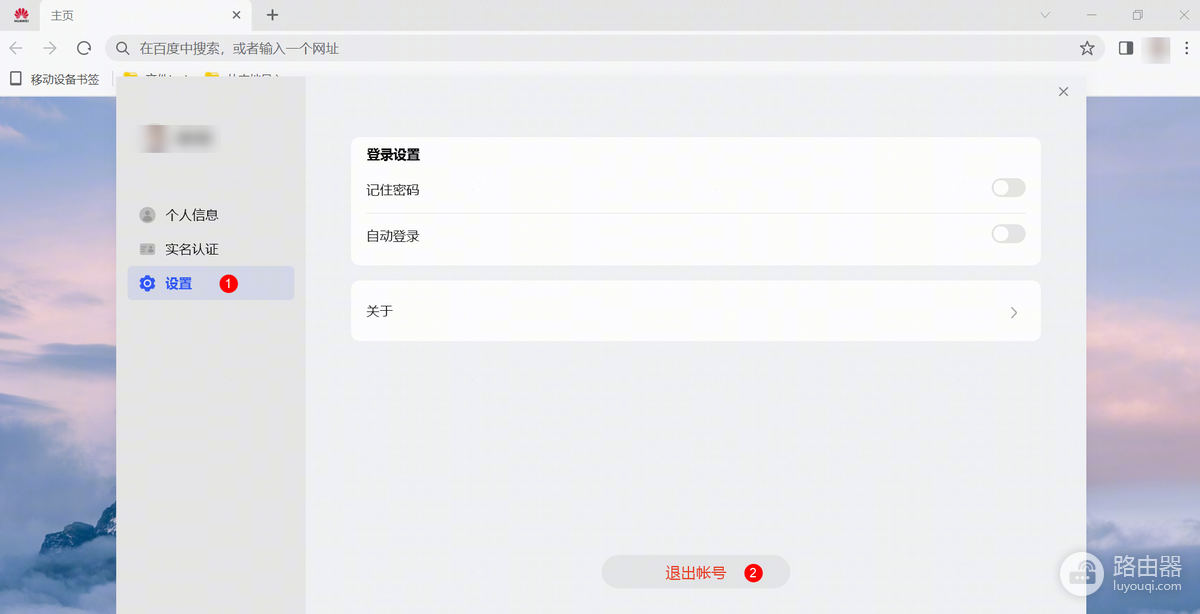Click 退出帐号 to sign out
The width and height of the screenshot is (1200, 614).
[696, 572]
